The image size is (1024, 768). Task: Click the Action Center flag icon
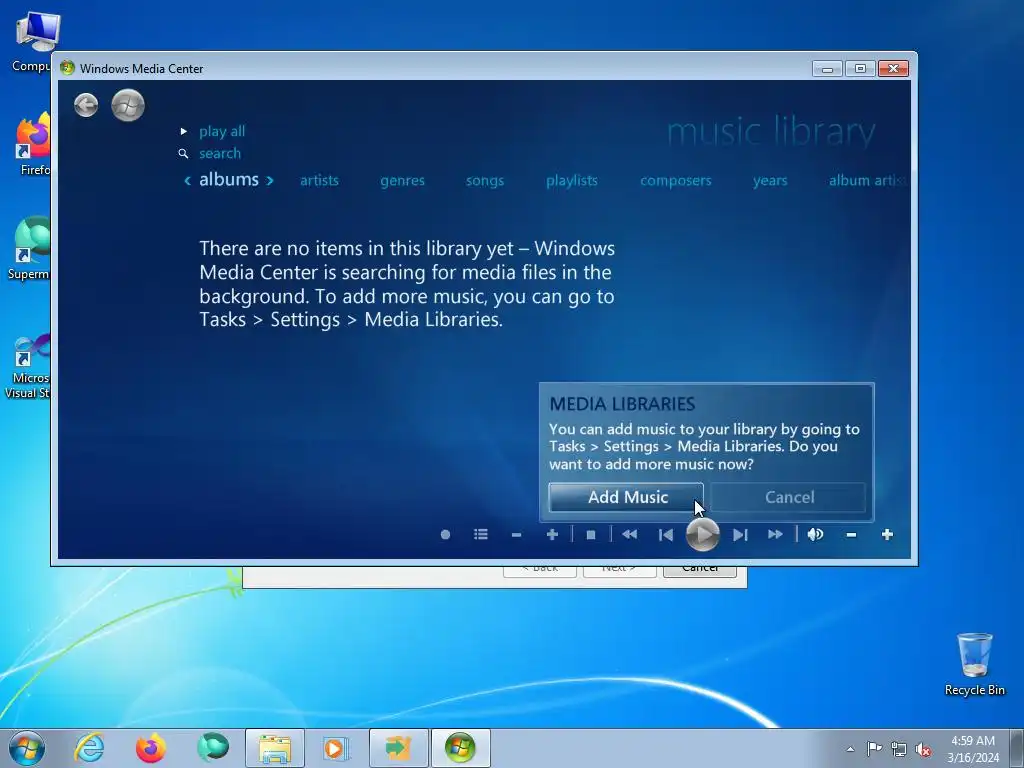[874, 749]
